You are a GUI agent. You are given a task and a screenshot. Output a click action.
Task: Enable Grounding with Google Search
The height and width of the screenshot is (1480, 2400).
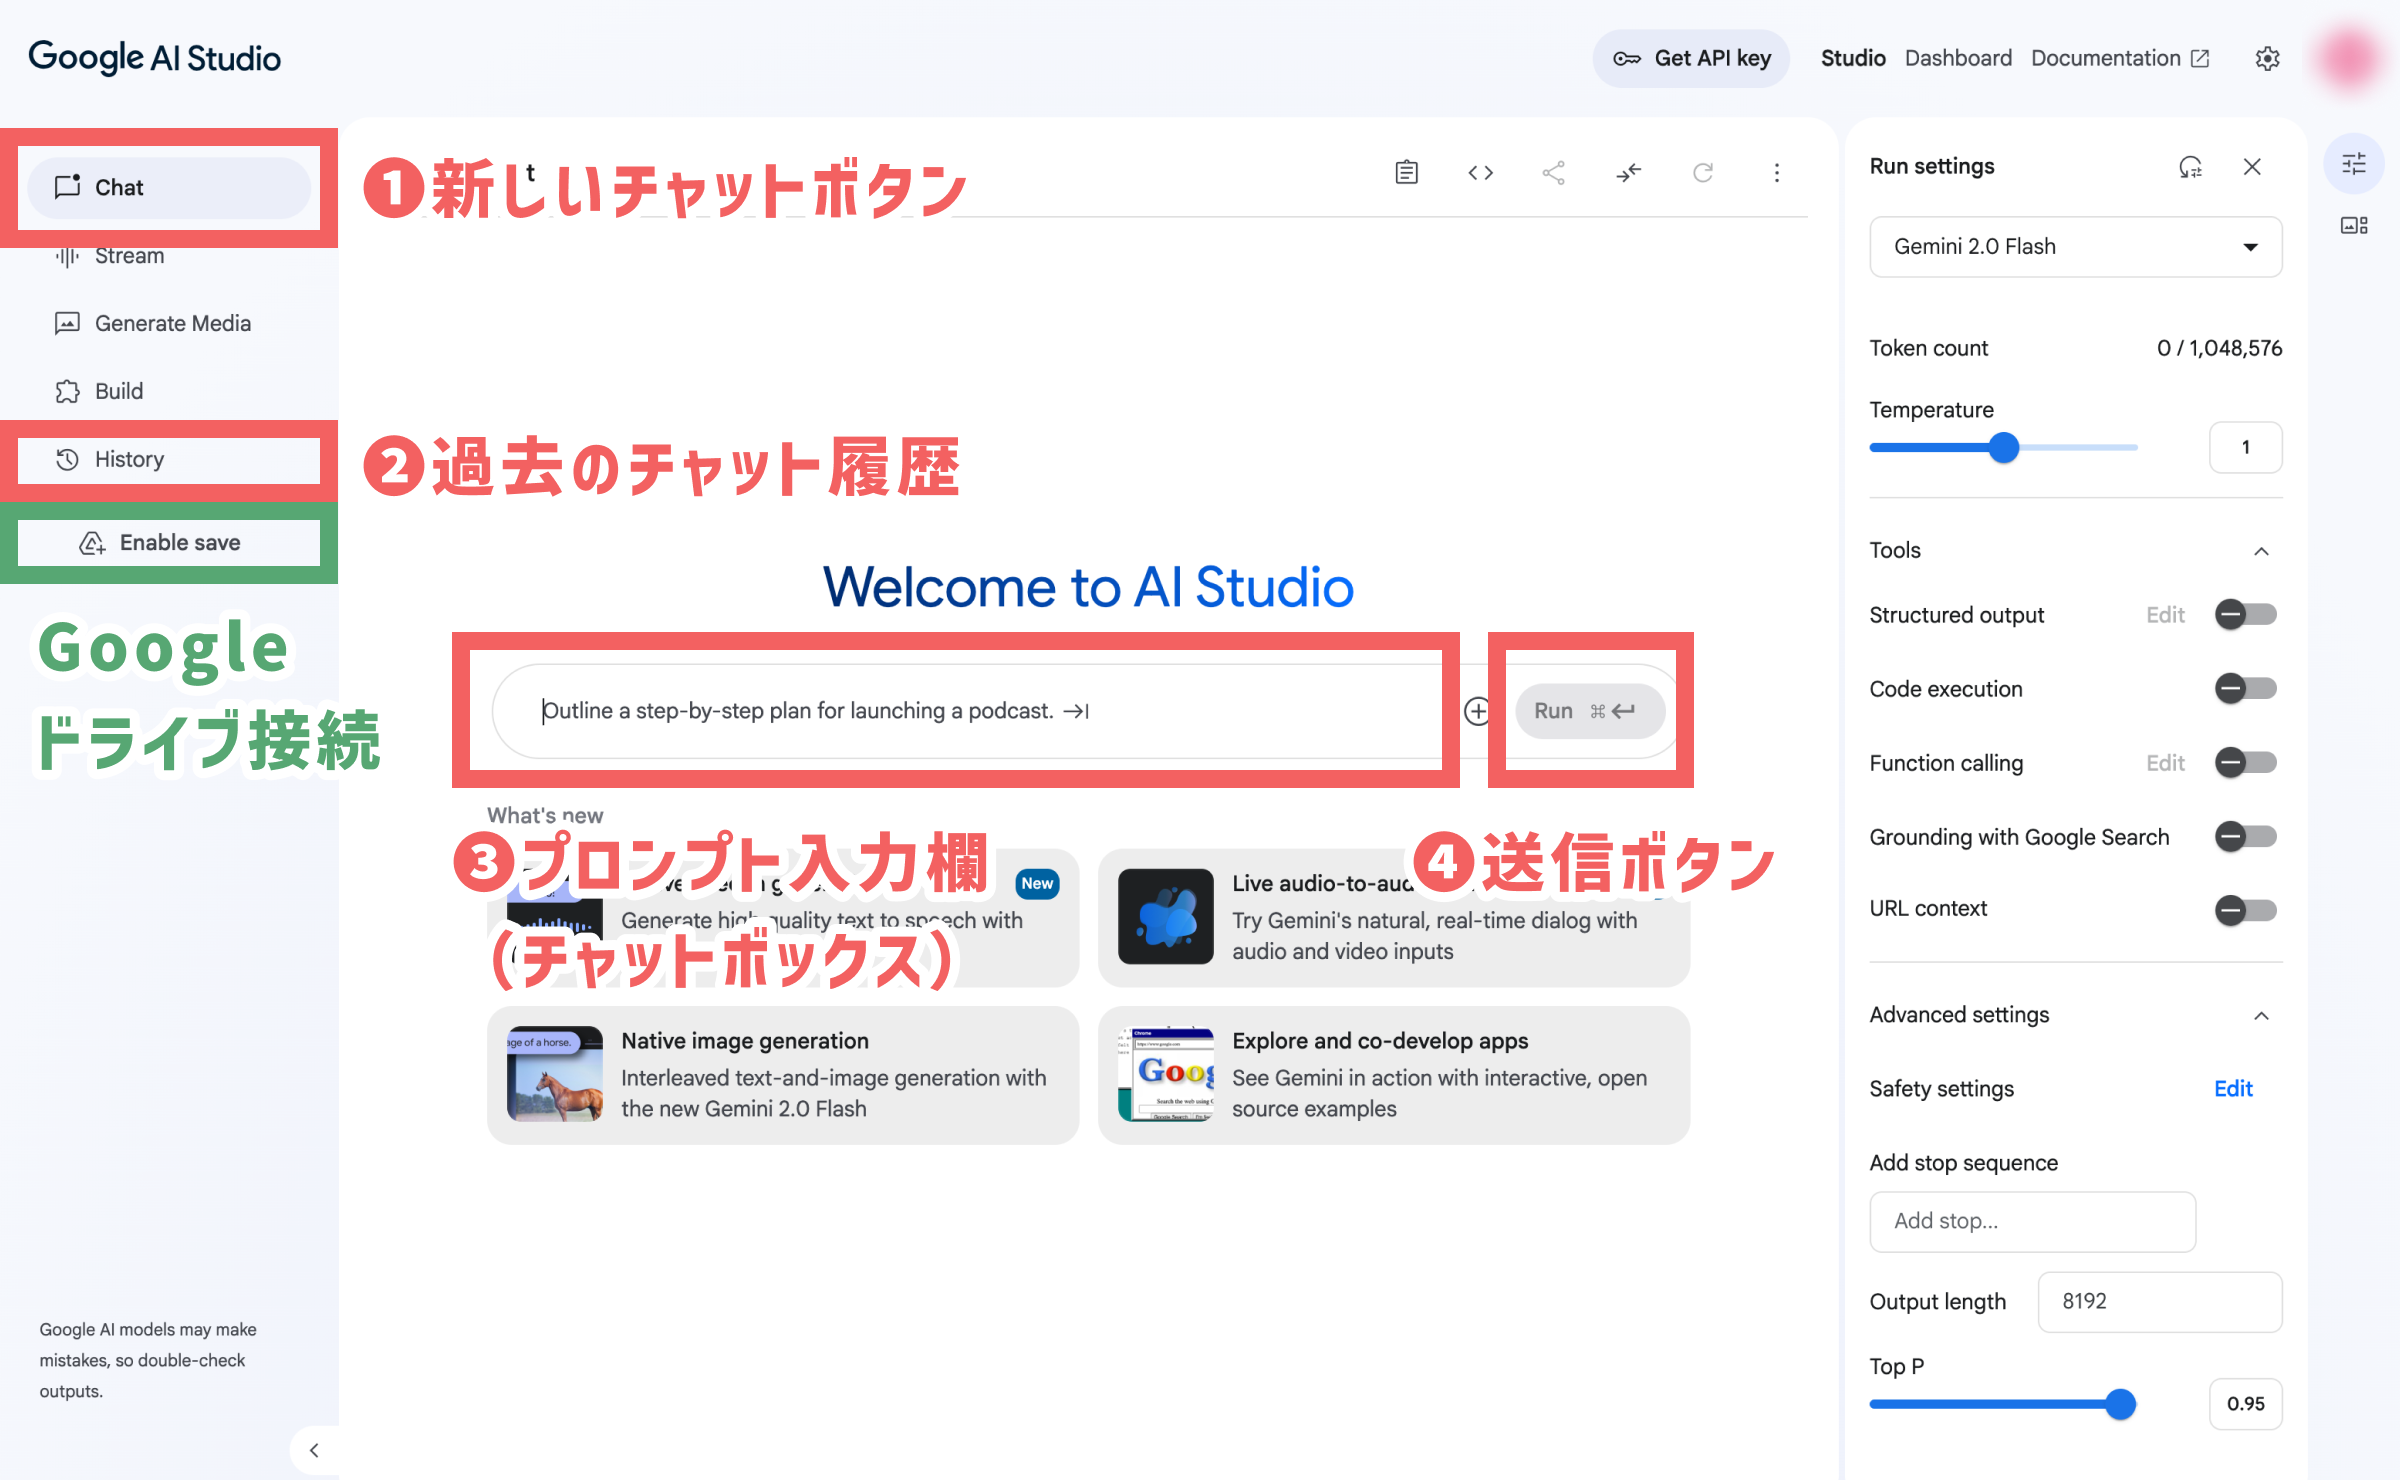click(x=2245, y=836)
